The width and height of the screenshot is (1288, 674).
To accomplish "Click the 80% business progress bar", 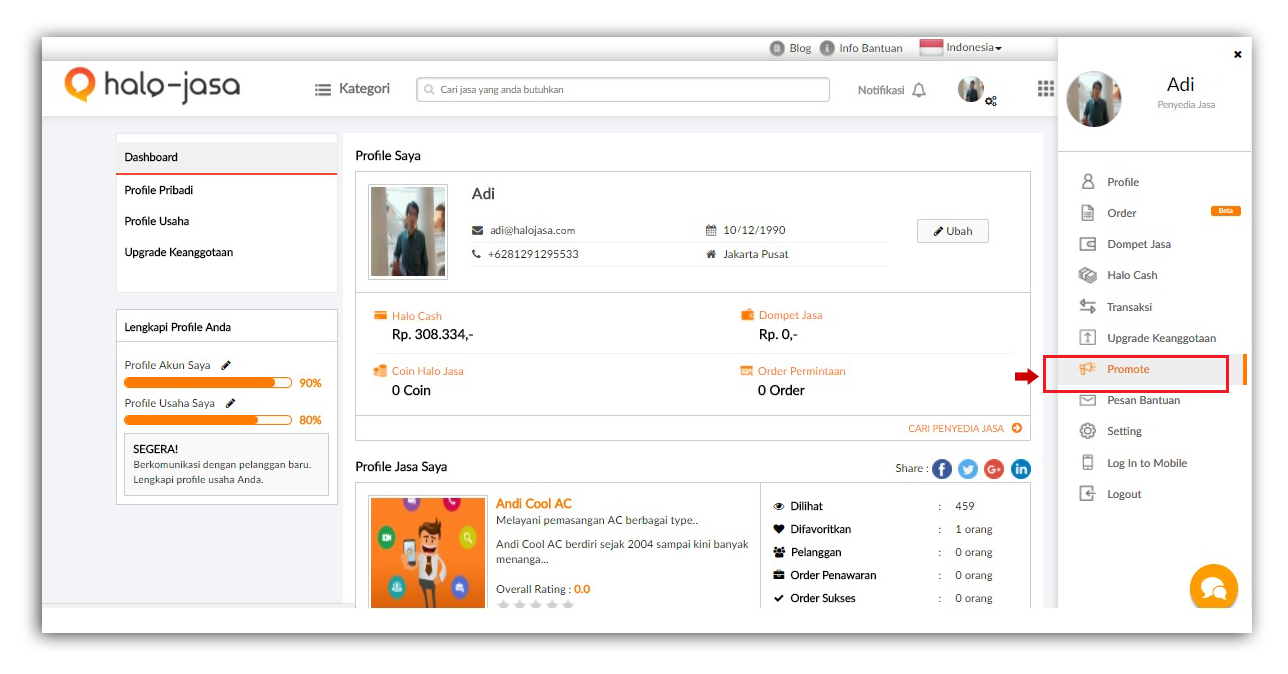I will click(208, 420).
